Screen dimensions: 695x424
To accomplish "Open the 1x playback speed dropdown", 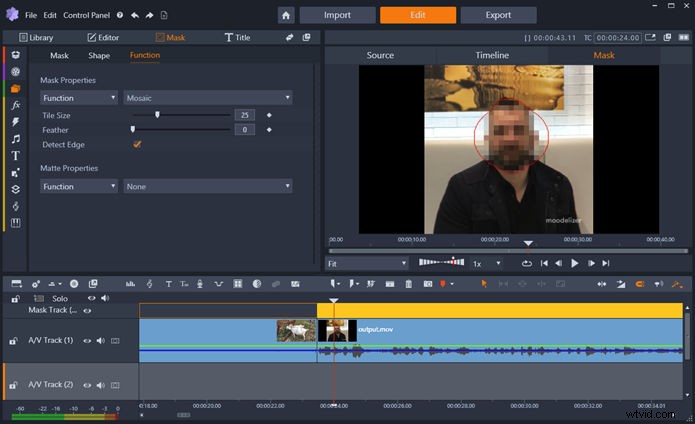I will click(486, 264).
